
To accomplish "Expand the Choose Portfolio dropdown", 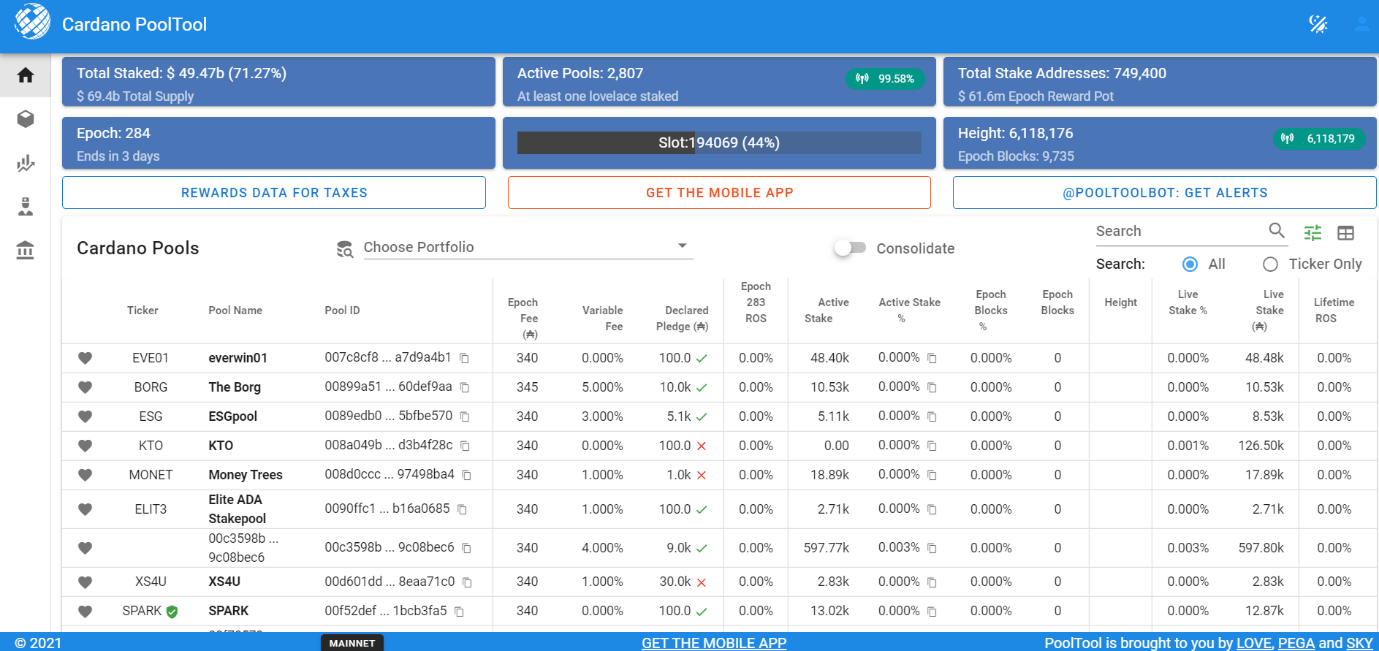I will [528, 247].
